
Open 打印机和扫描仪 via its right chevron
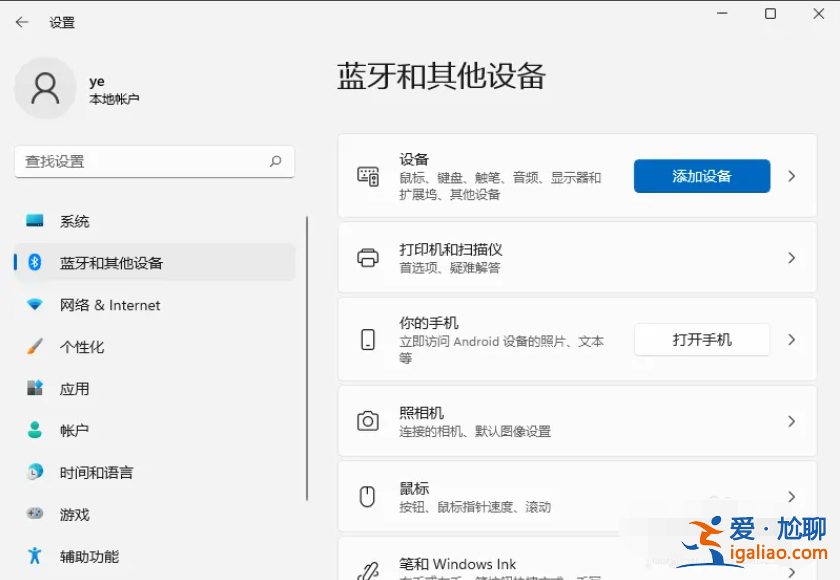click(x=793, y=258)
